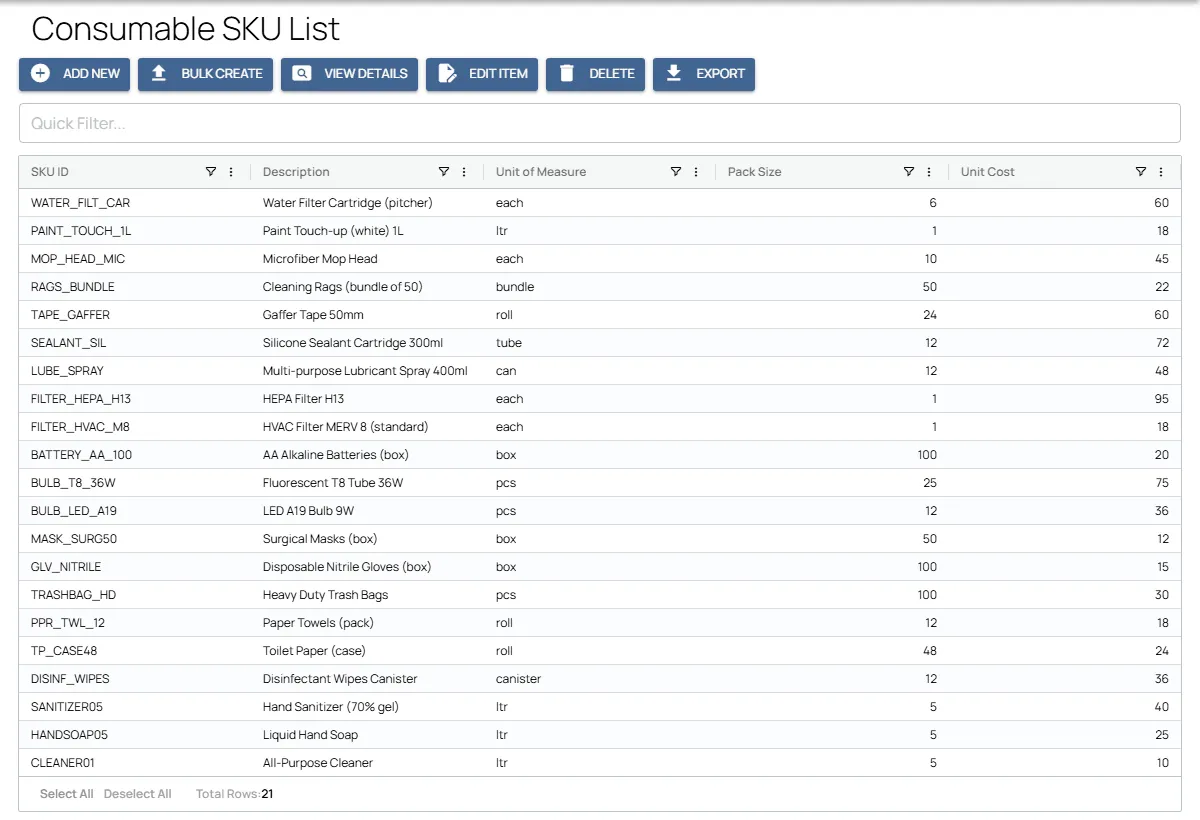Image resolution: width=1200 pixels, height=820 pixels.
Task: Open the Description column filter funnel
Action: pos(444,172)
